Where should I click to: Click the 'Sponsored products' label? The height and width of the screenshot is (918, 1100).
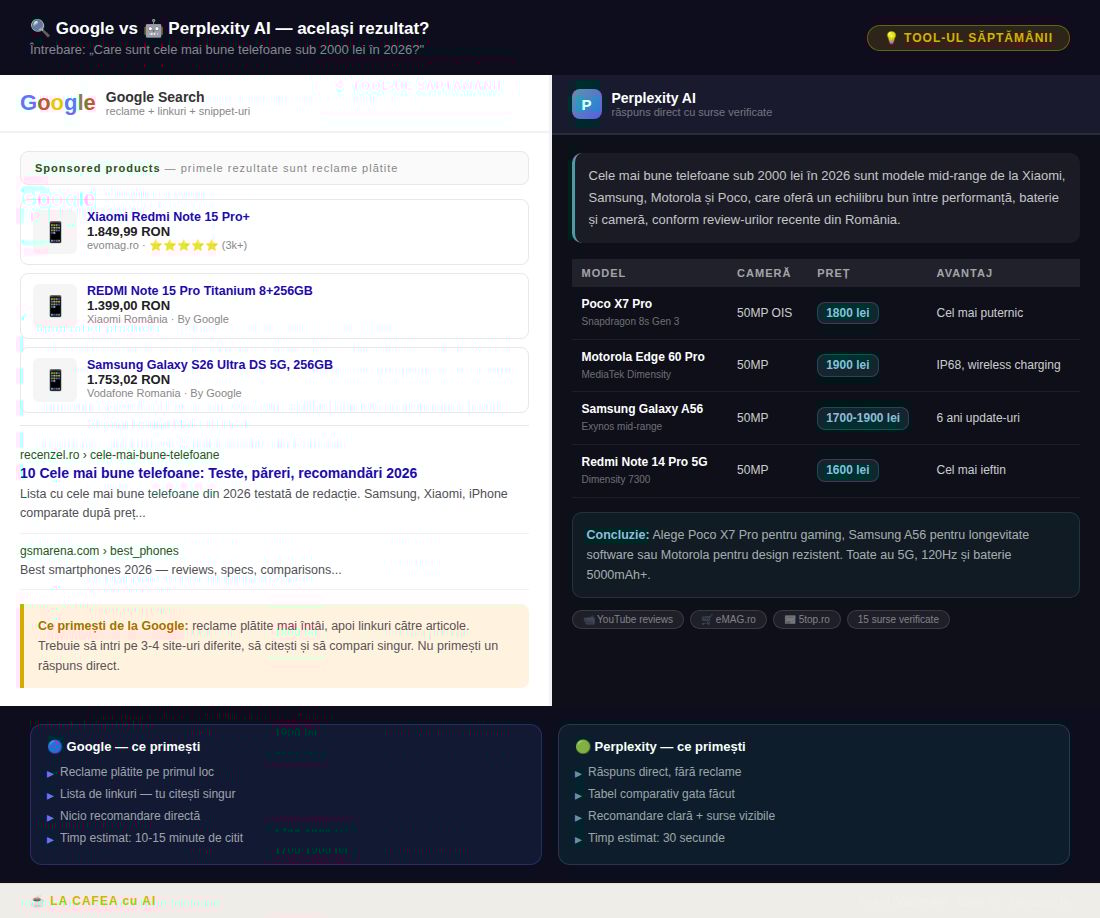click(98, 168)
